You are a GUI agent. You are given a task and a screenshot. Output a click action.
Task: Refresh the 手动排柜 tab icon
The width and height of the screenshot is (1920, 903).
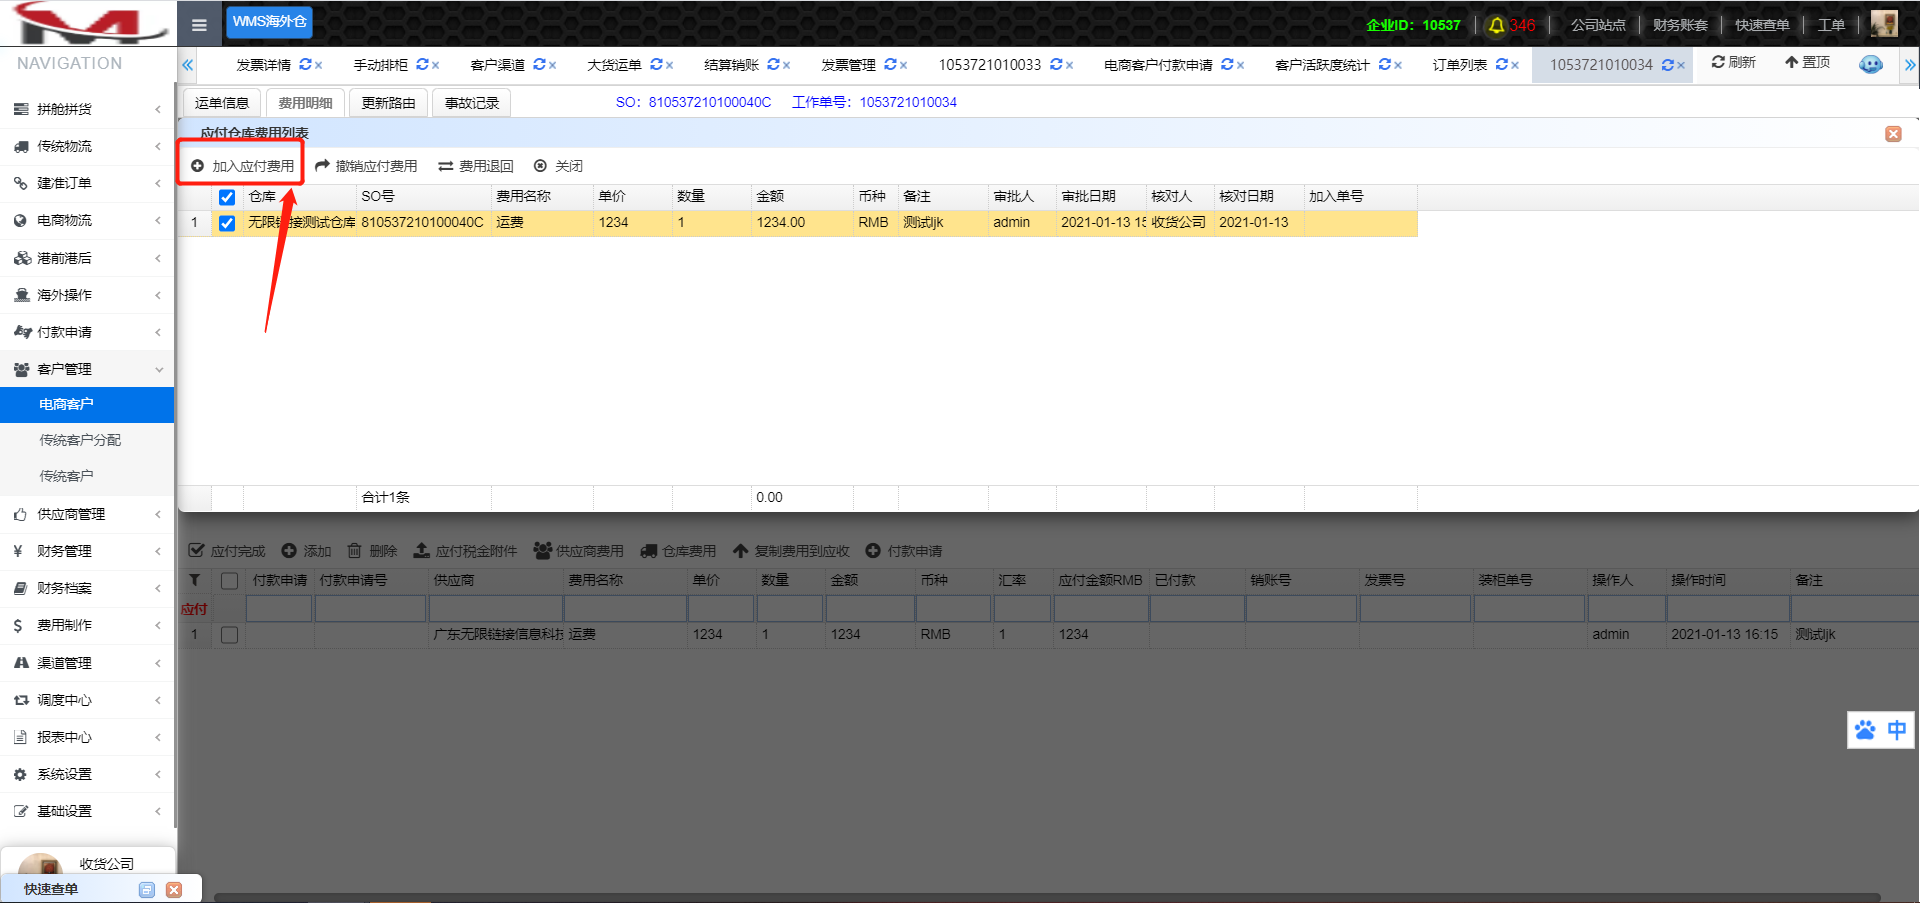coord(422,64)
